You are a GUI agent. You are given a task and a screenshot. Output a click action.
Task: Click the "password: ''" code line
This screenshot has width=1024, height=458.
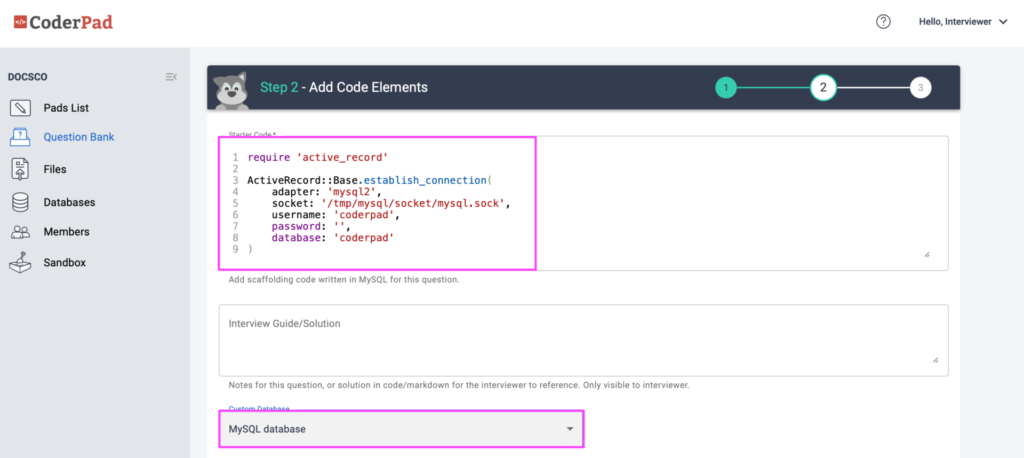point(311,226)
